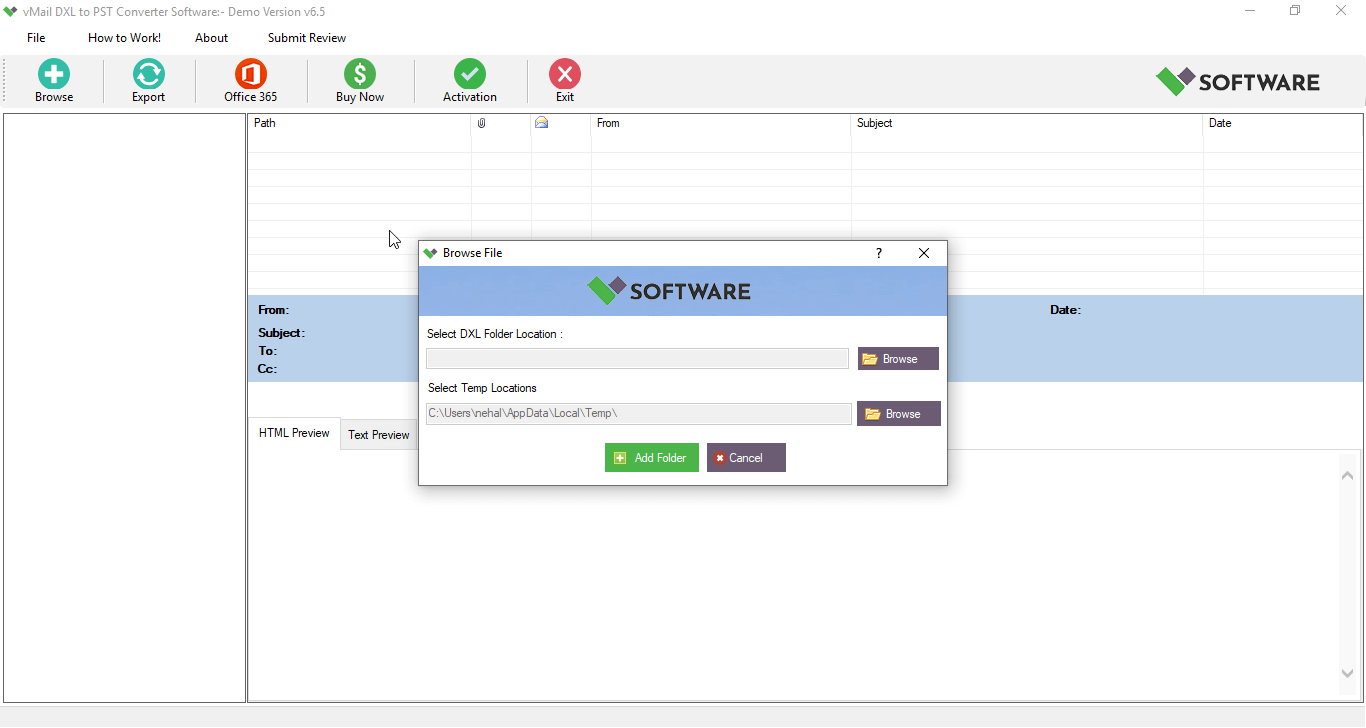This screenshot has width=1366, height=728.
Task: Click the Date column header
Action: tap(1283, 123)
